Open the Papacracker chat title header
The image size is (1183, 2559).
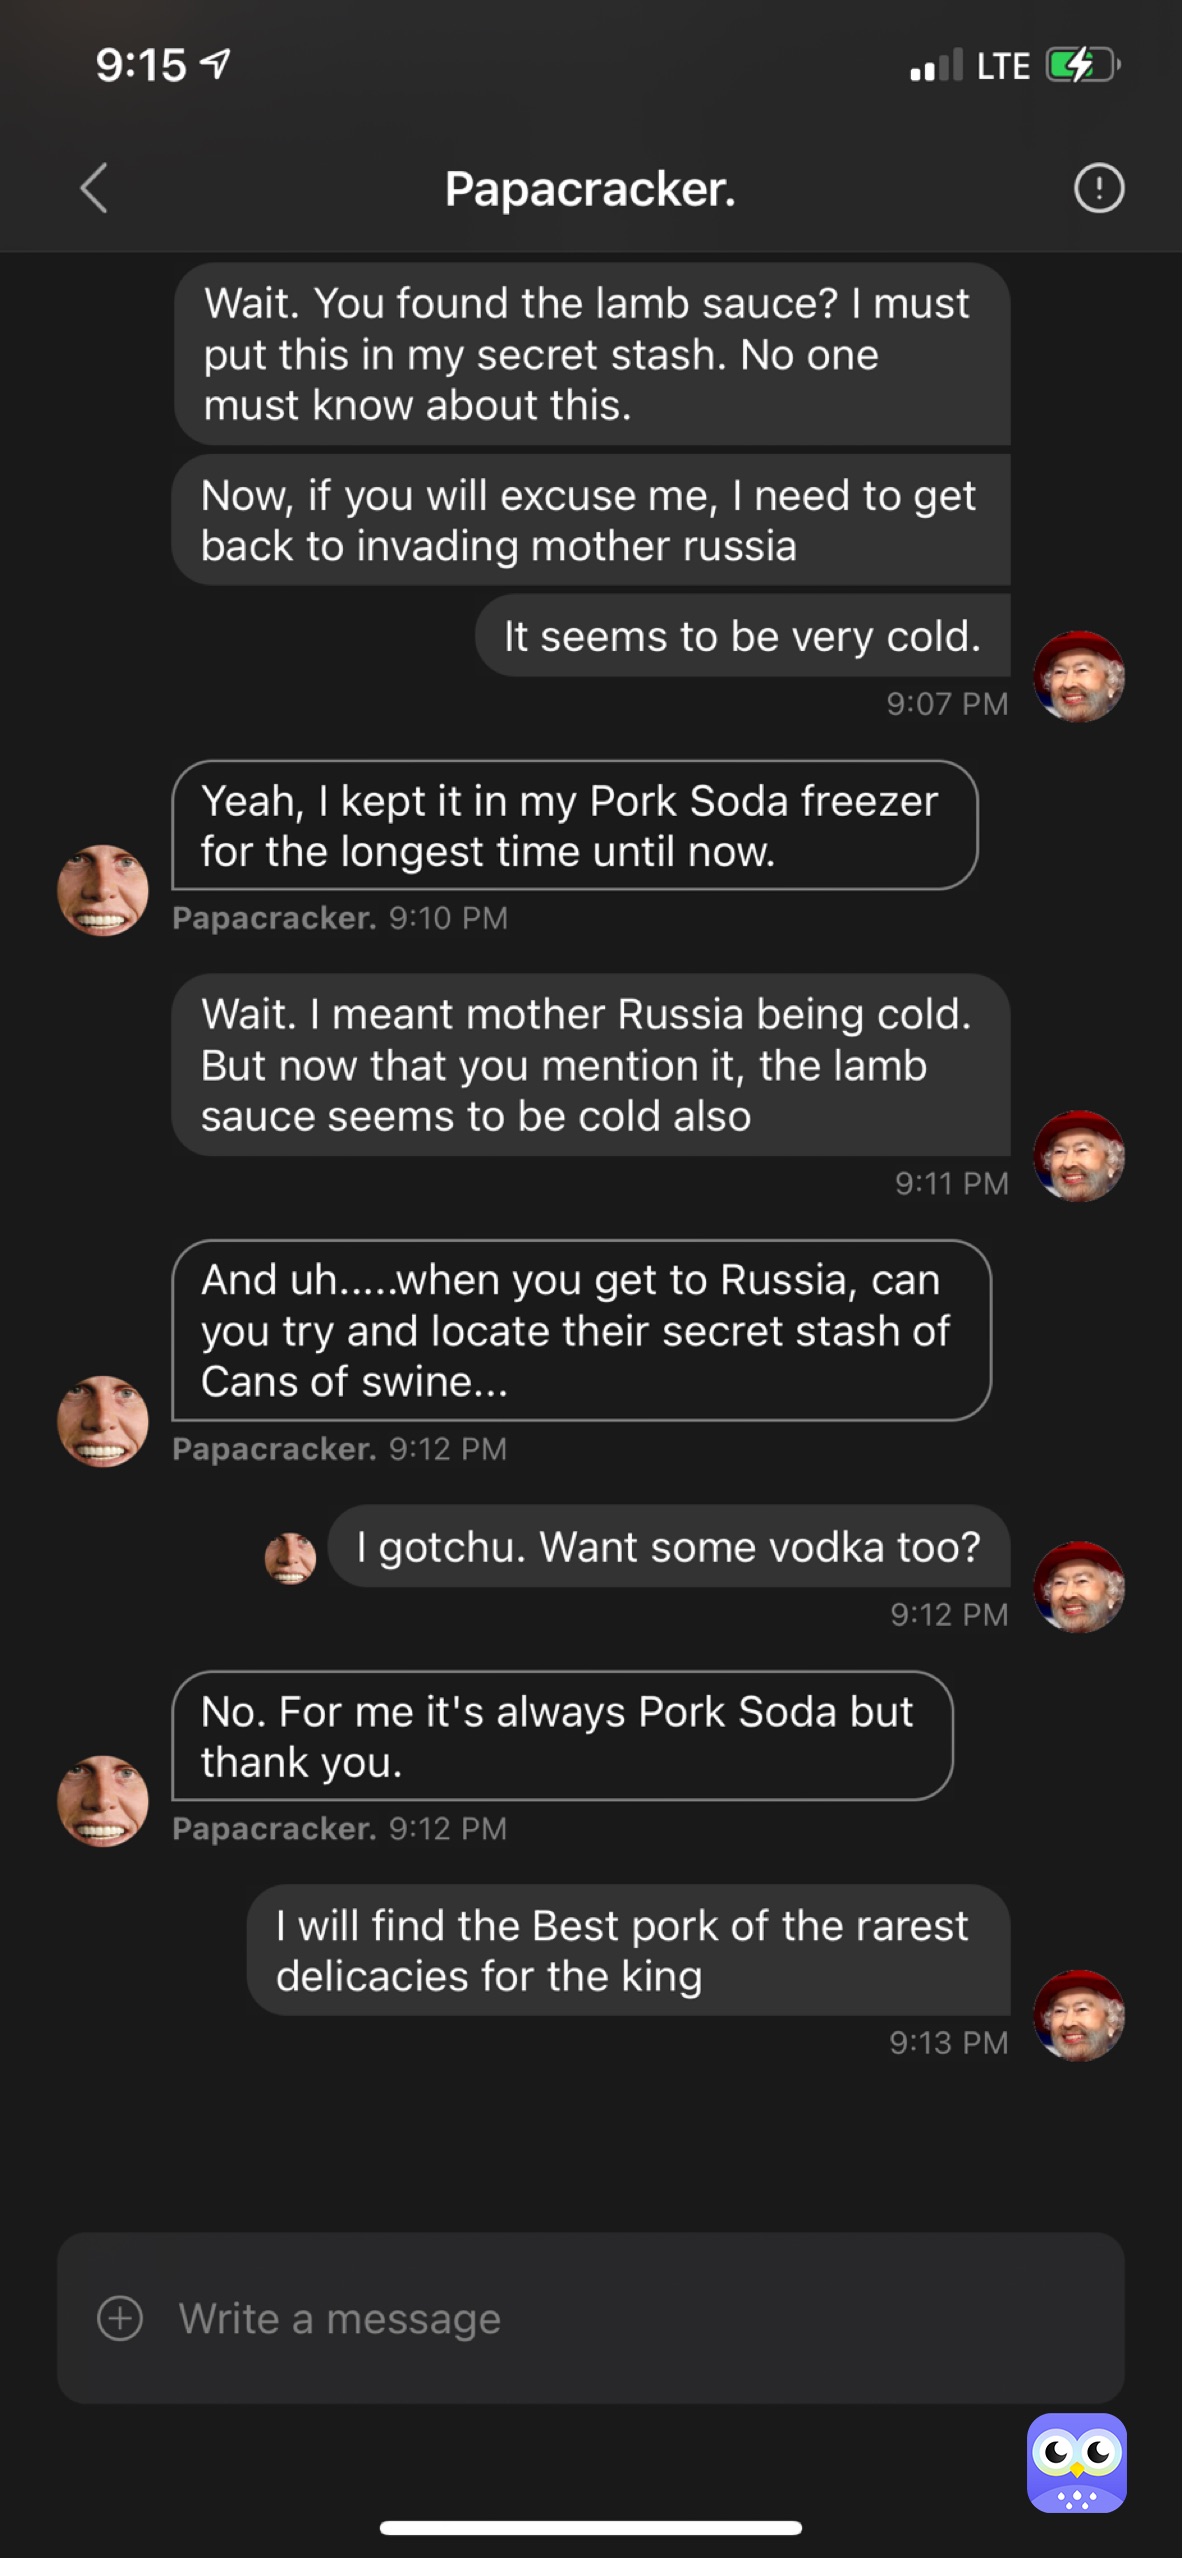[x=591, y=189]
